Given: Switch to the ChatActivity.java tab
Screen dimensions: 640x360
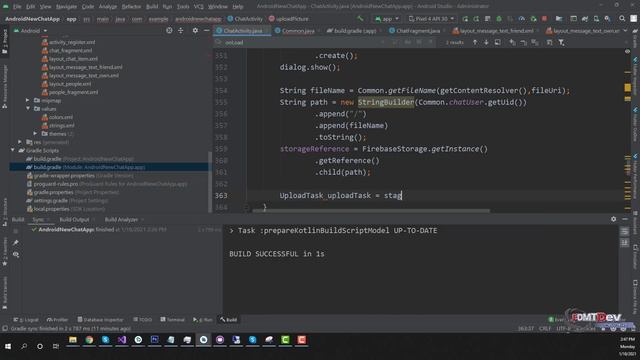Looking at the screenshot, I should [242, 31].
